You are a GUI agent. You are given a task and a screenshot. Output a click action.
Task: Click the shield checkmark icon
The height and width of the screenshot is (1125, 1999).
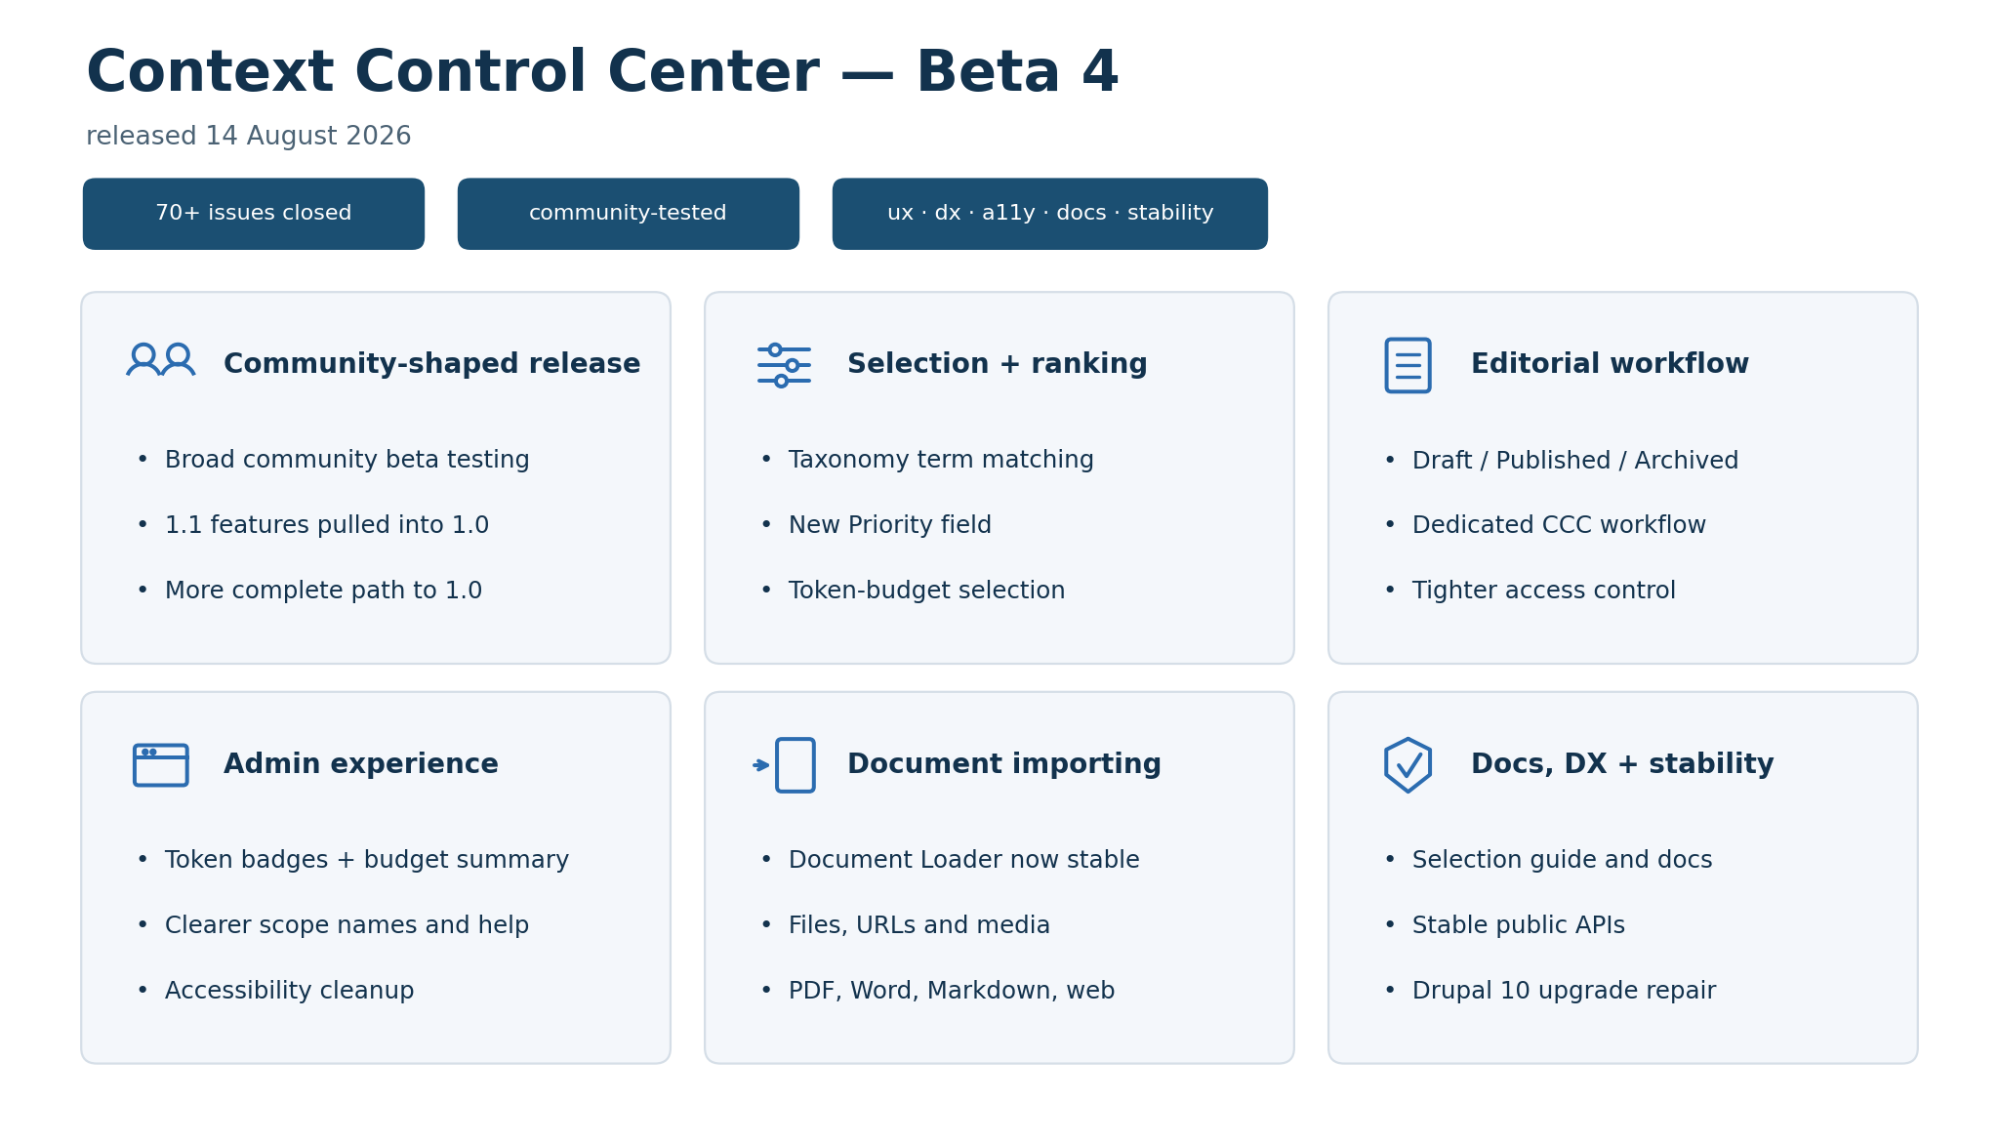coord(1408,765)
